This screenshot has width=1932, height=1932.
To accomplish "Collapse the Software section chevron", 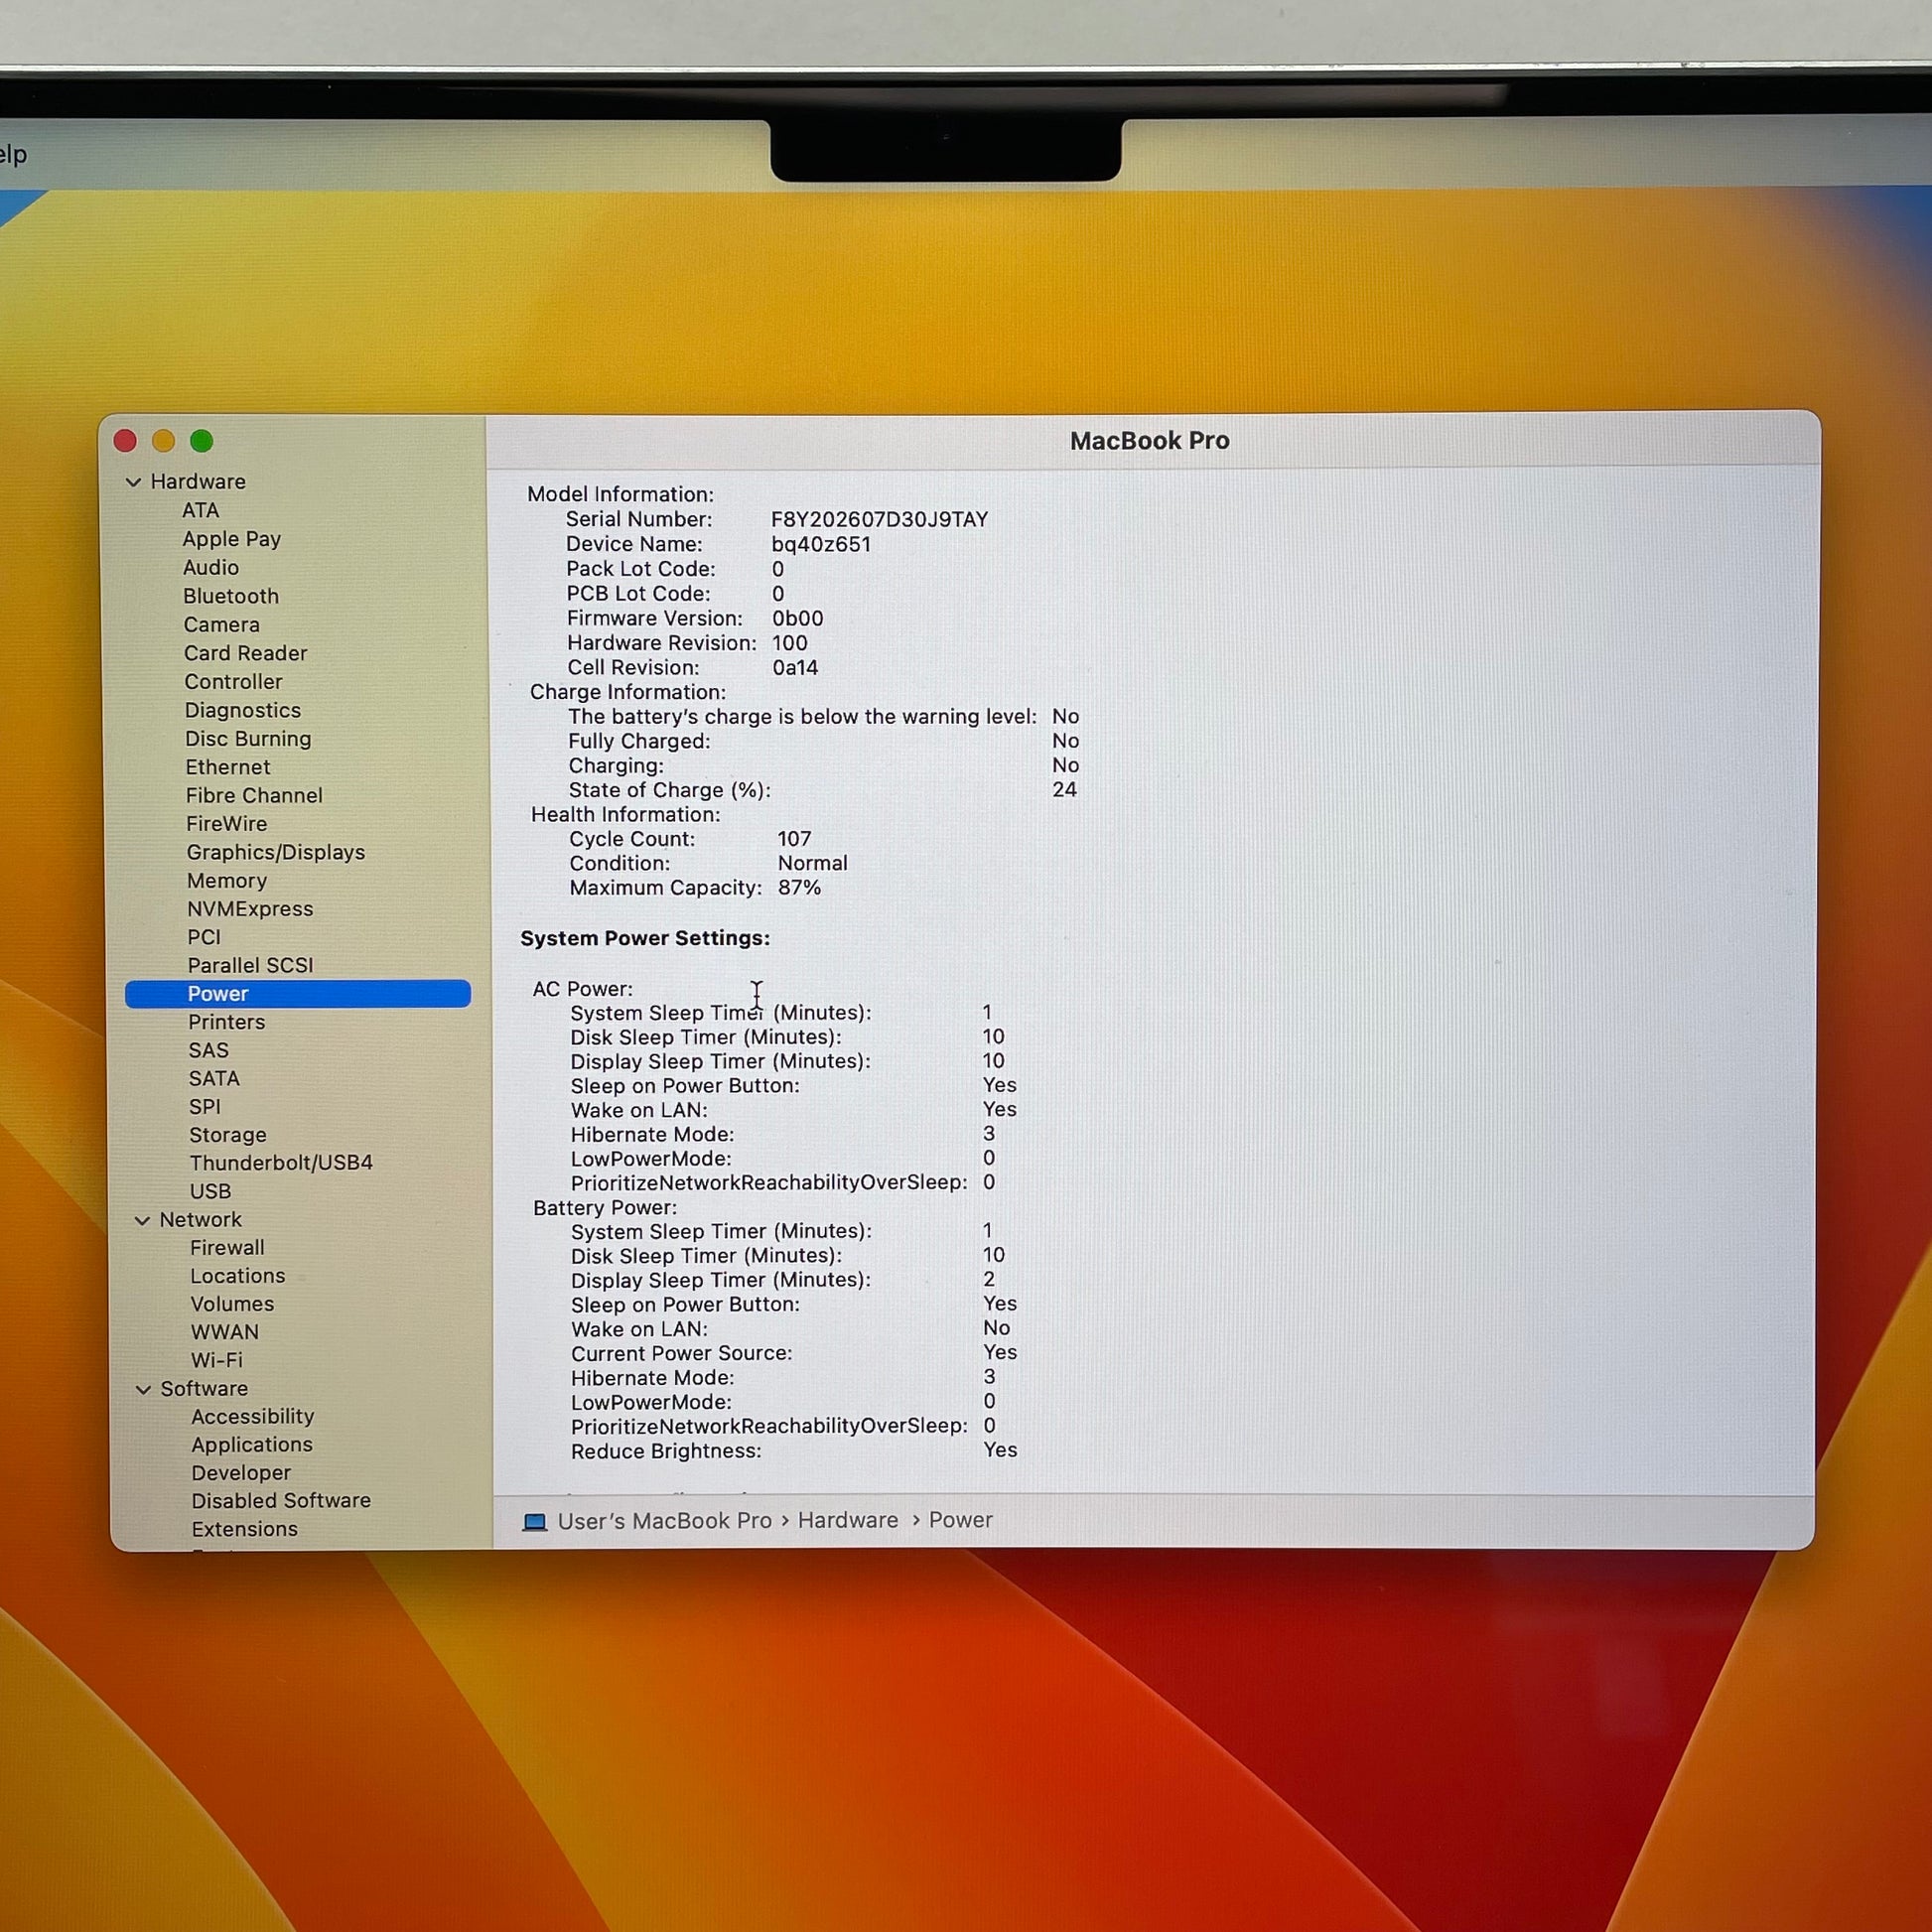I will pyautogui.click(x=143, y=1390).
